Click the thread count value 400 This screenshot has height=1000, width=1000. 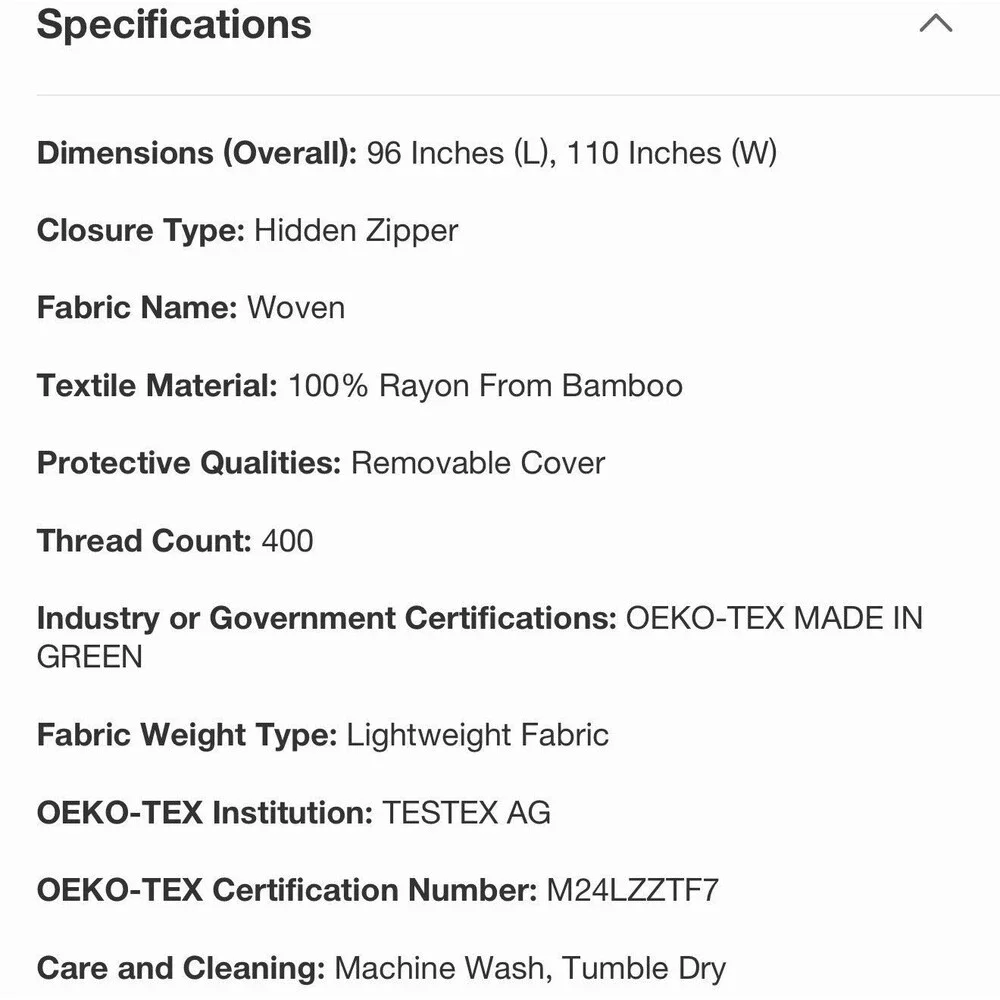(x=288, y=541)
